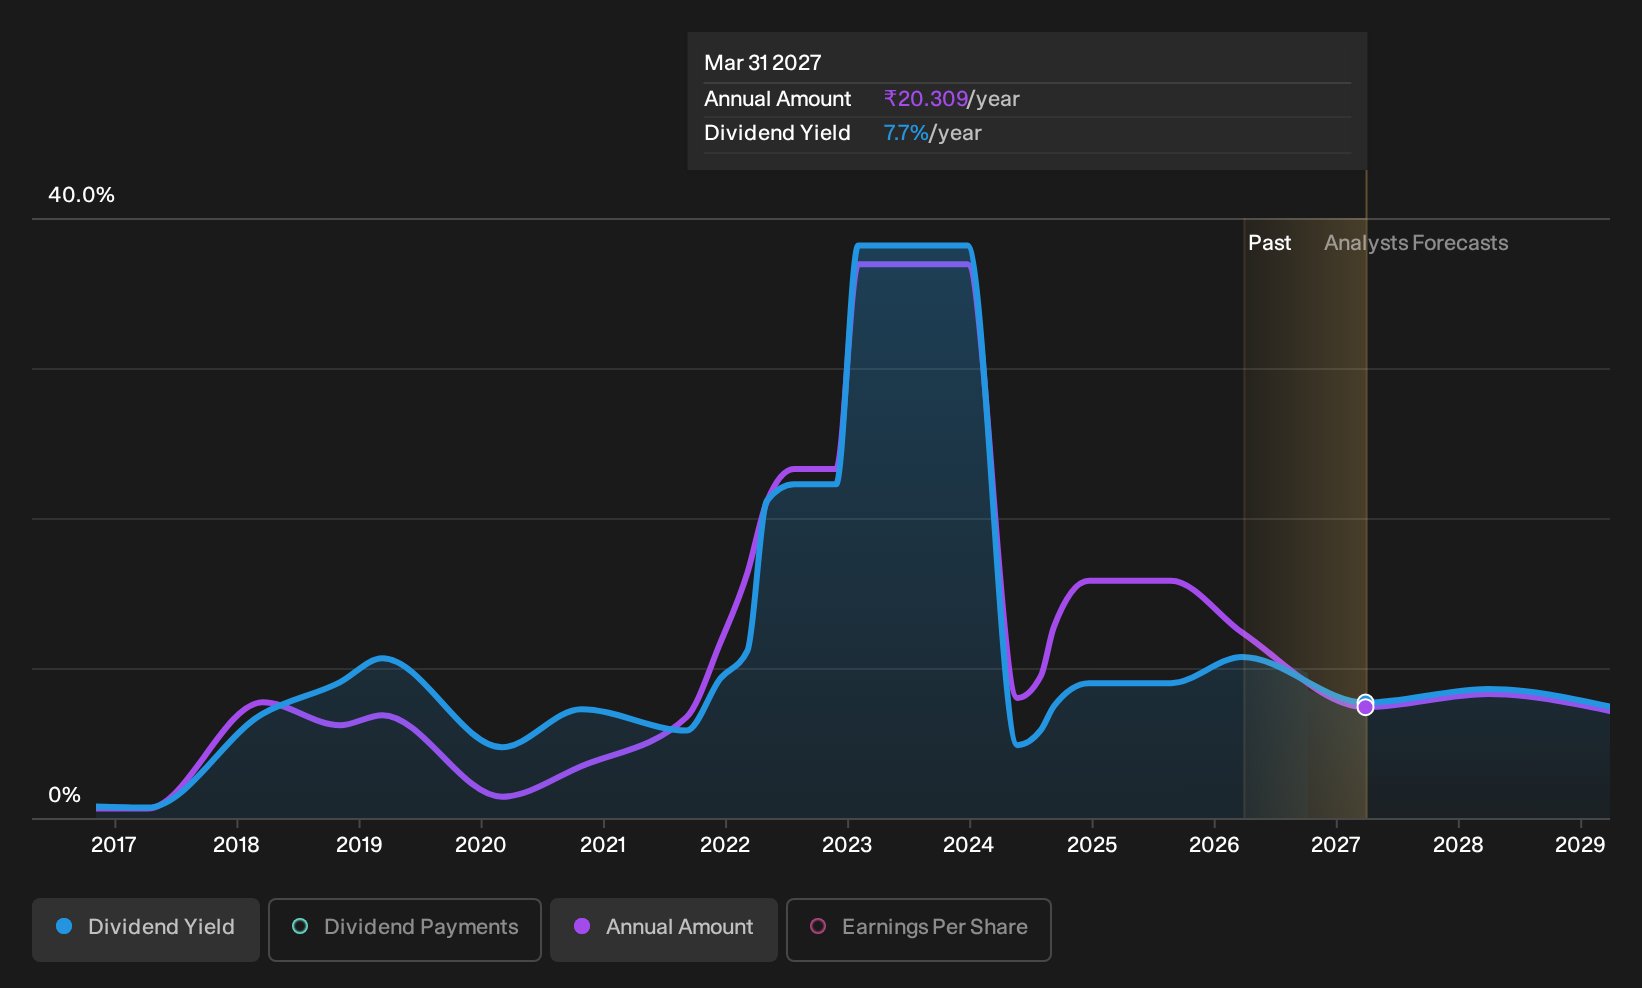Click the 'Analysts Forecasts' label
The height and width of the screenshot is (988, 1642).
click(x=1416, y=243)
